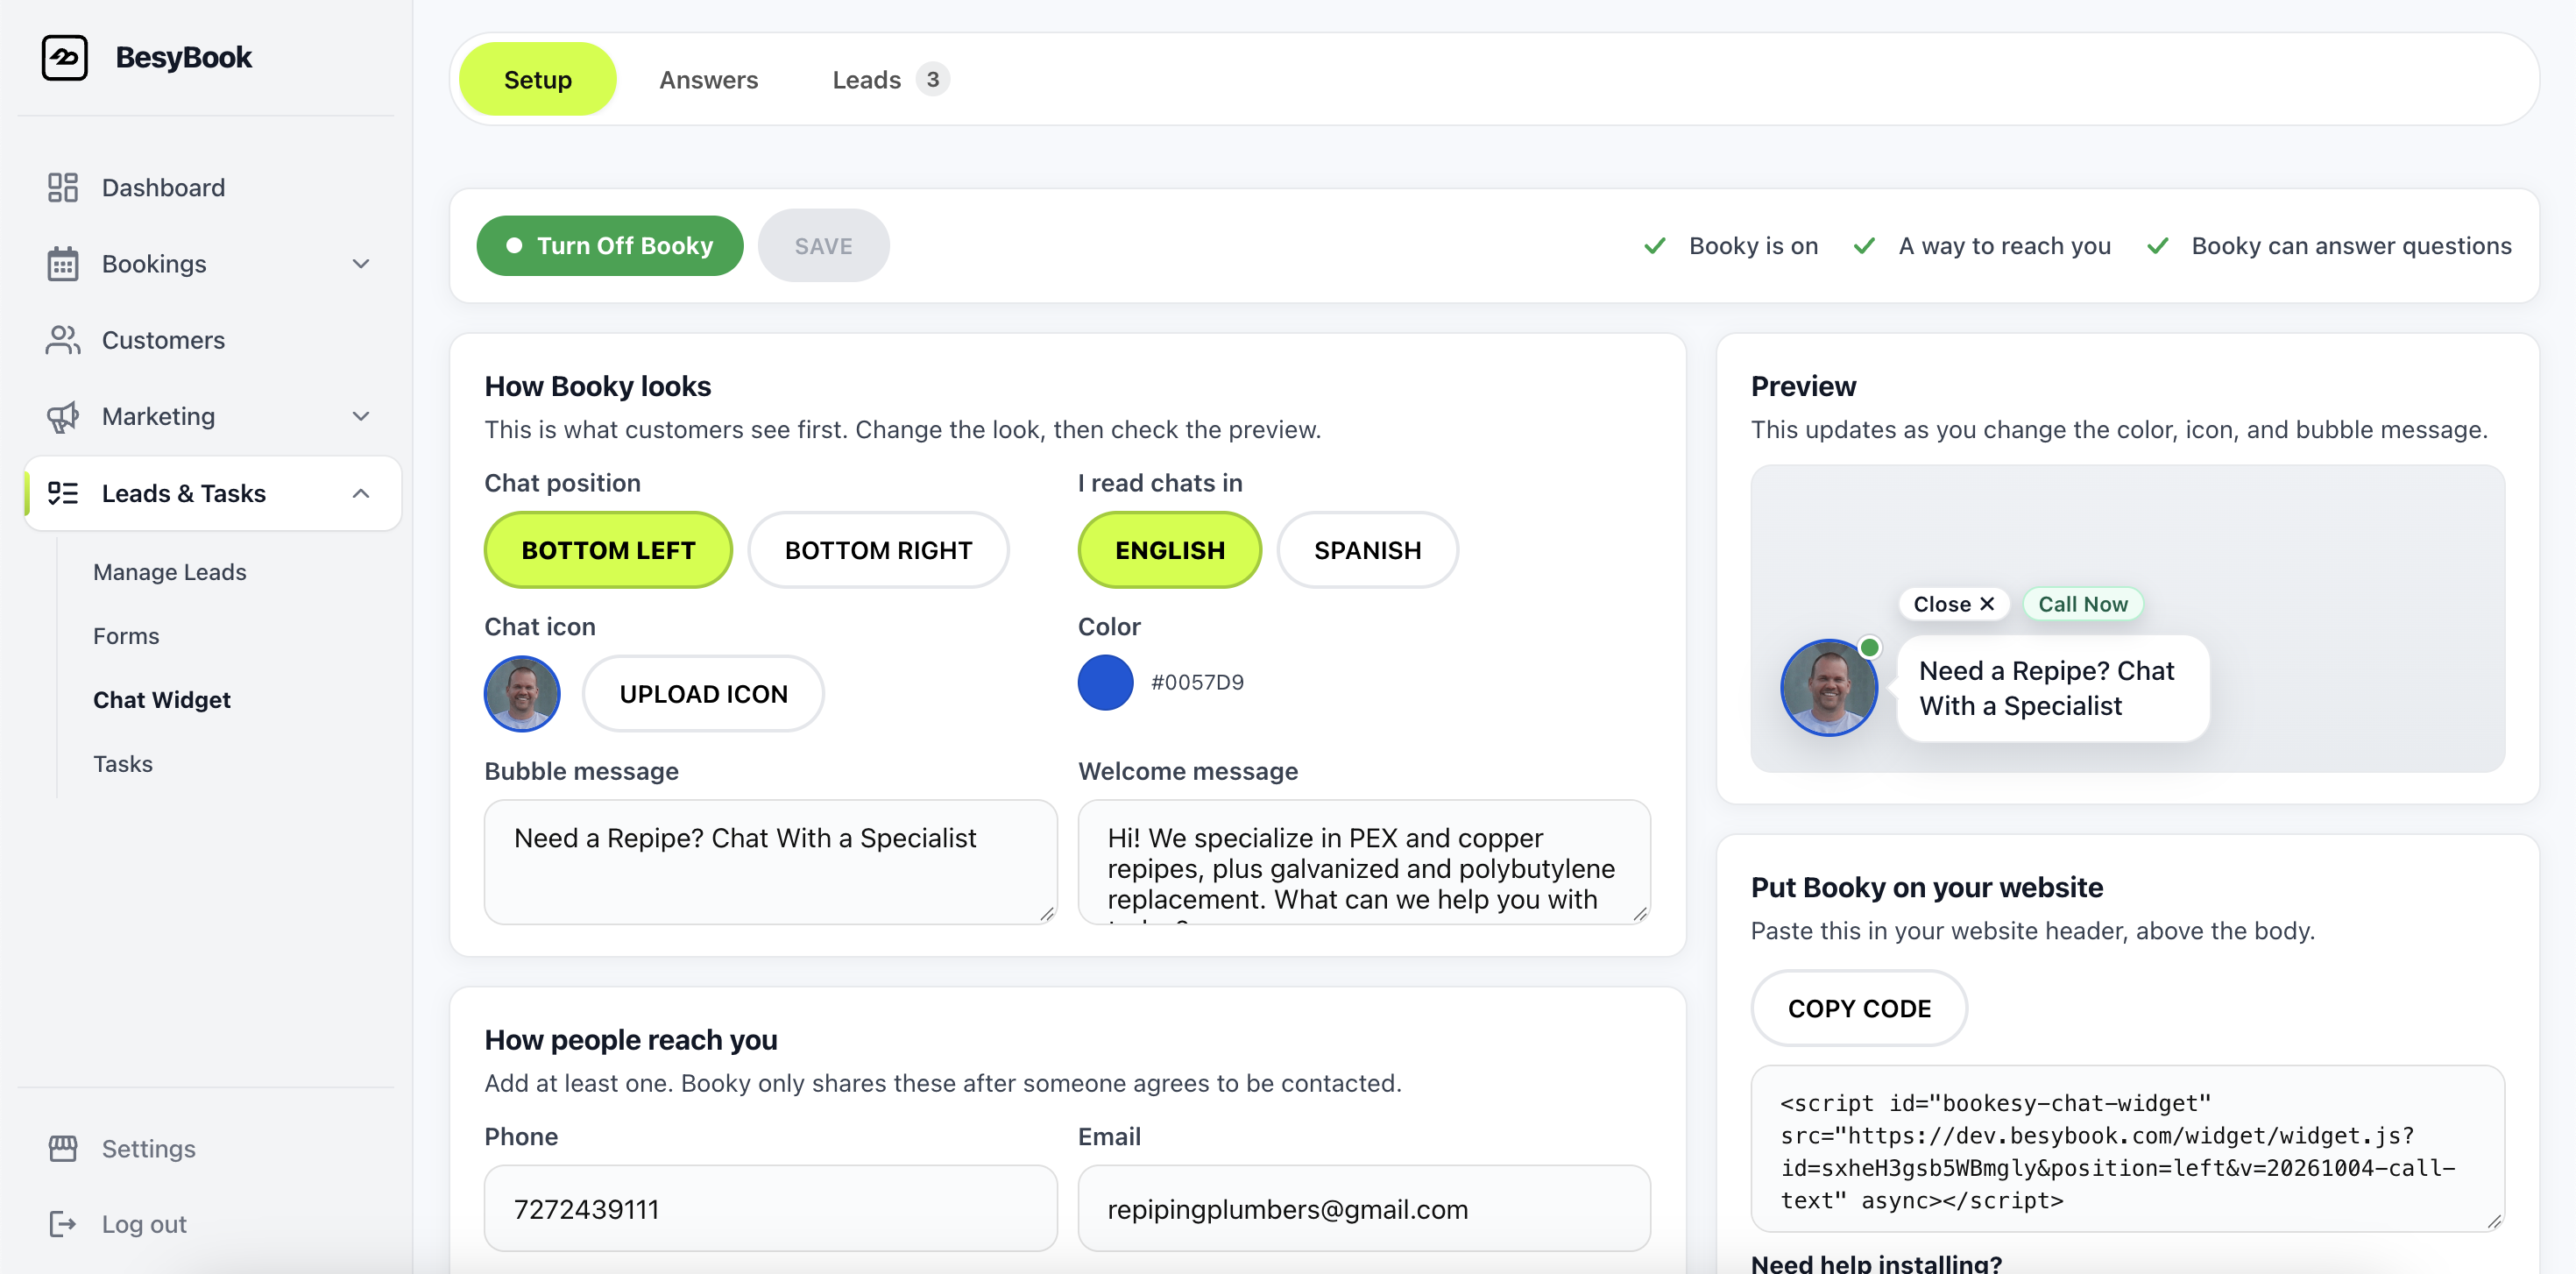Click the widget script code box
The height and width of the screenshot is (1274, 2576).
click(x=2127, y=1149)
